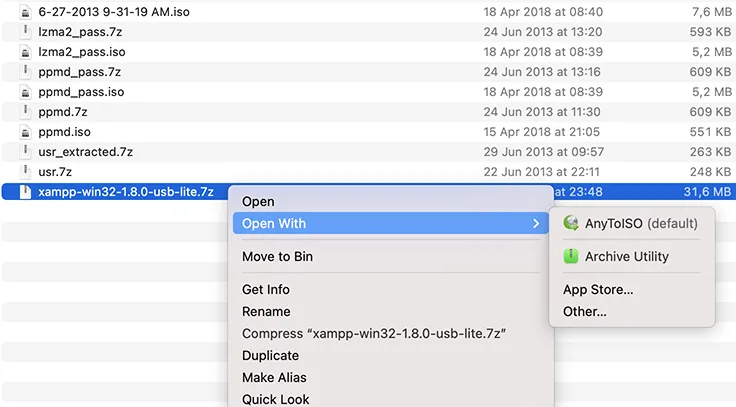Click the lzma2_pass.7z archive icon
This screenshot has width=736, height=407.
click(x=25, y=32)
